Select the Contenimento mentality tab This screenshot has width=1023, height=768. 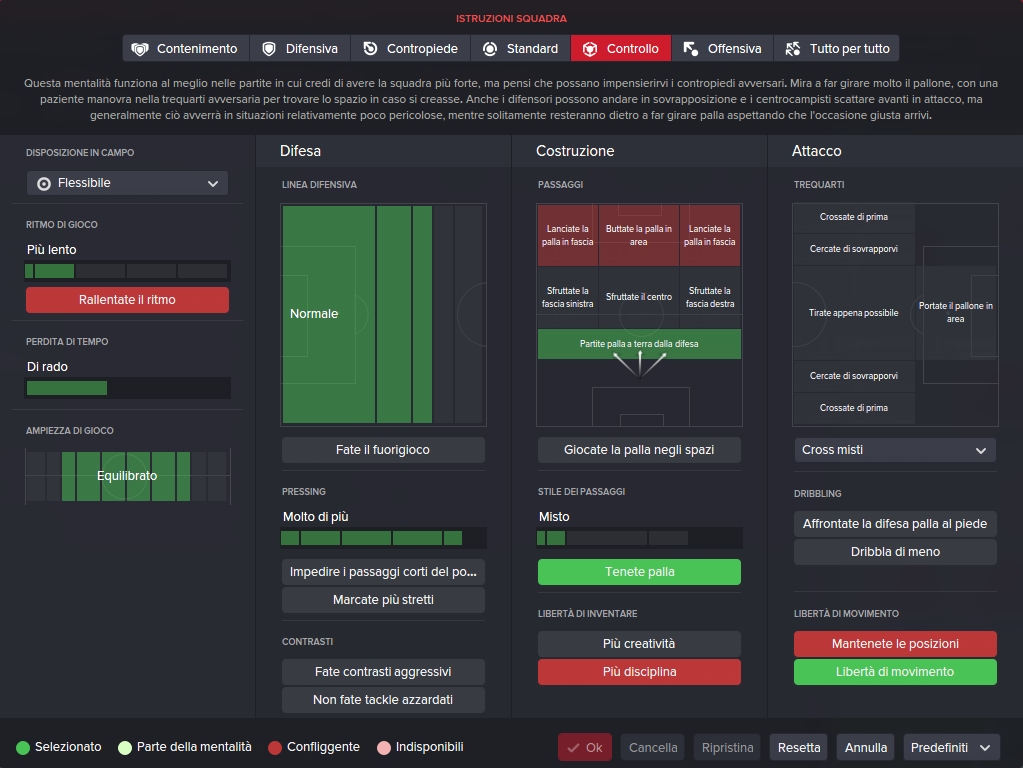(186, 49)
